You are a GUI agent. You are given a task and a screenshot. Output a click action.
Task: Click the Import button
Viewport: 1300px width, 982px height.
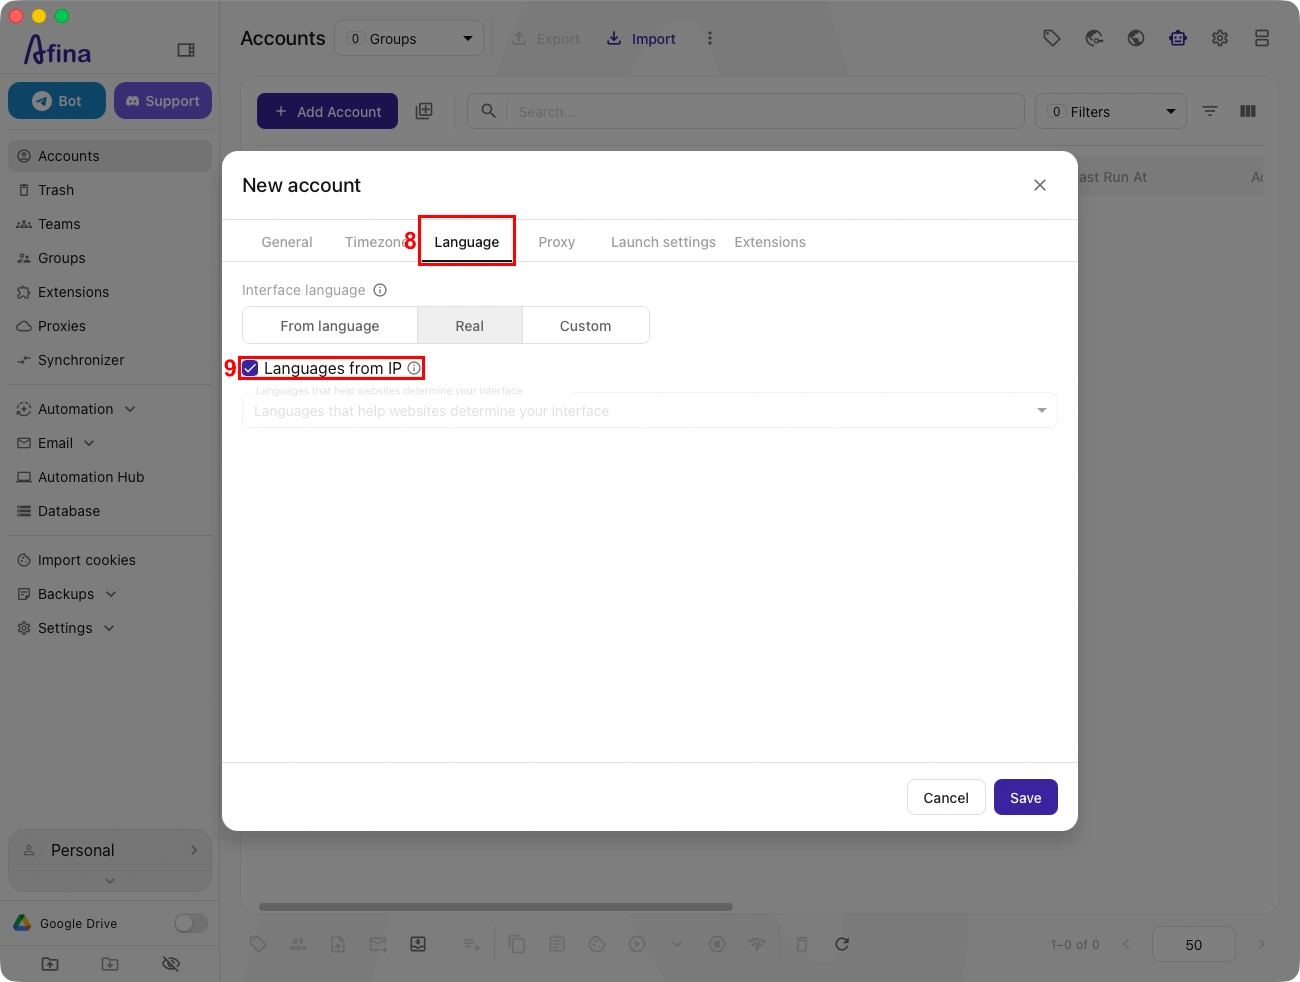[641, 39]
